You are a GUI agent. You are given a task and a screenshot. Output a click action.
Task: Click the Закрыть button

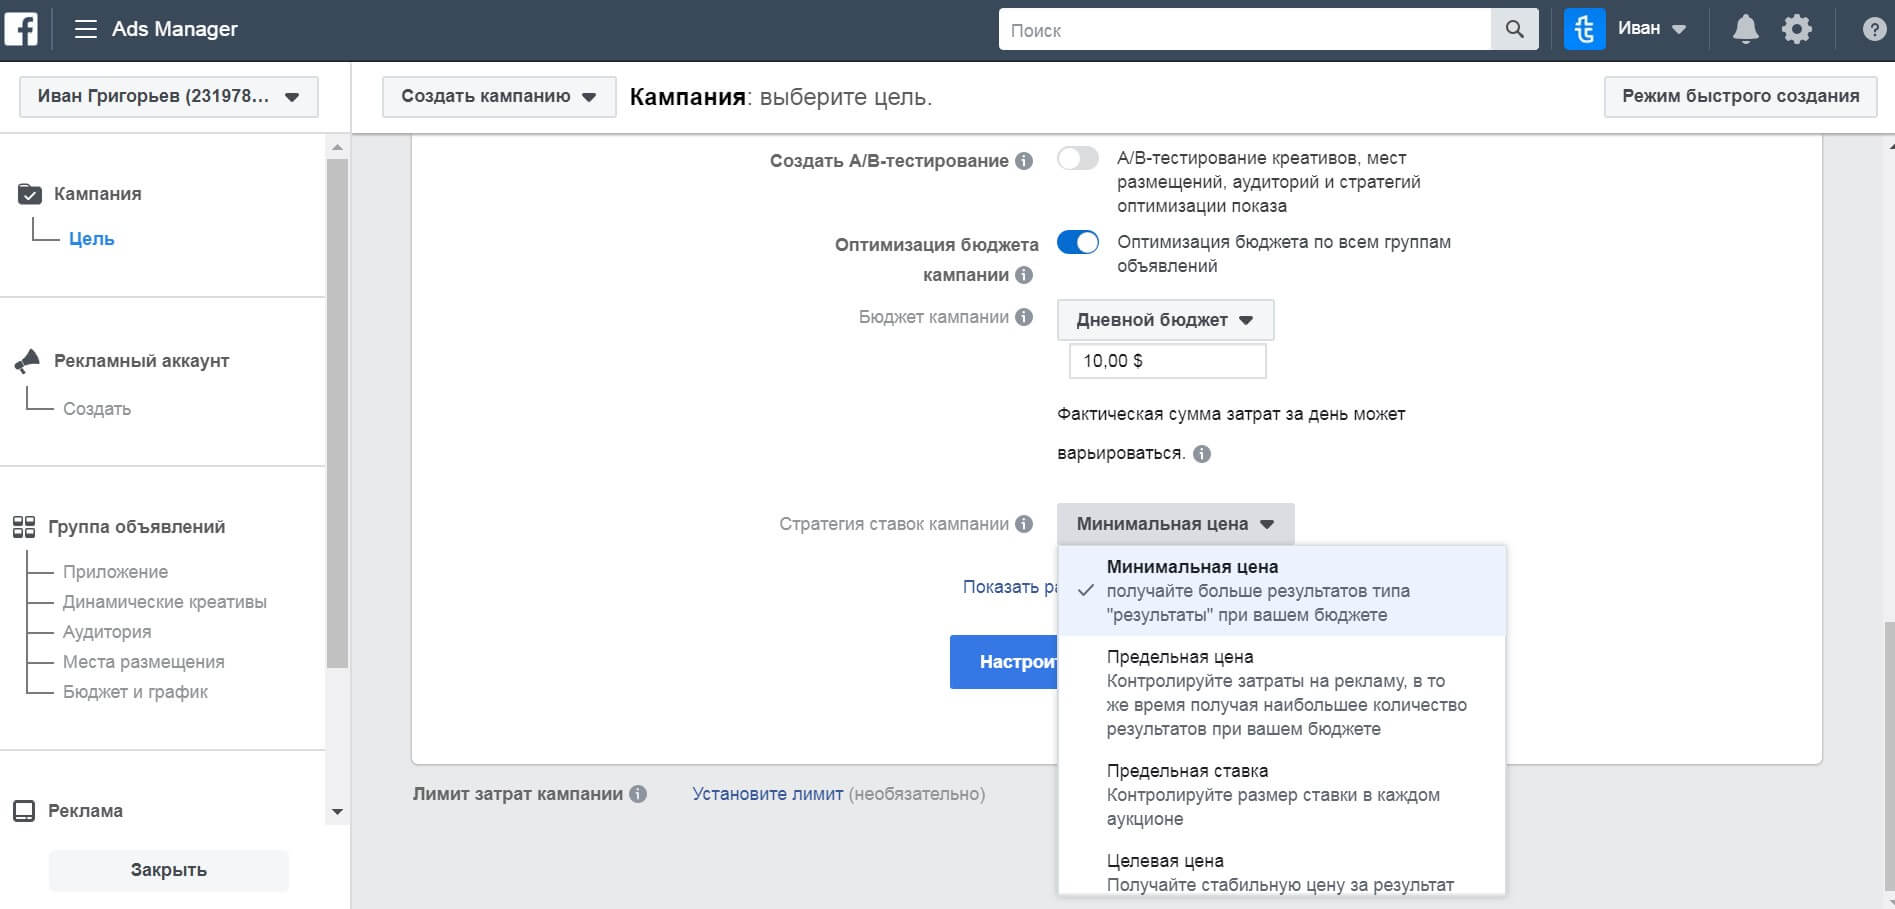click(x=169, y=870)
